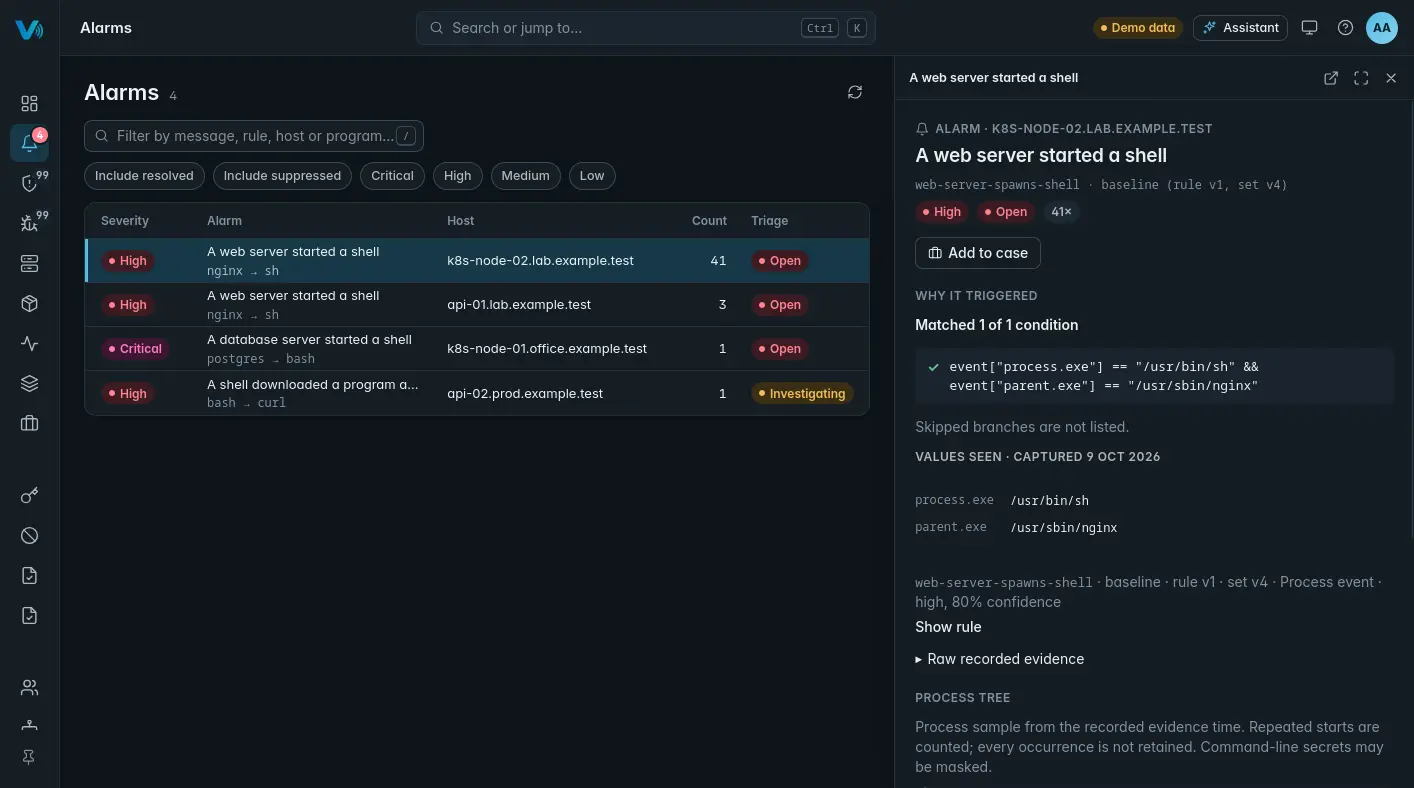This screenshot has width=1414, height=788.
Task: Open the server stack icon in sidebar
Action: 29,264
